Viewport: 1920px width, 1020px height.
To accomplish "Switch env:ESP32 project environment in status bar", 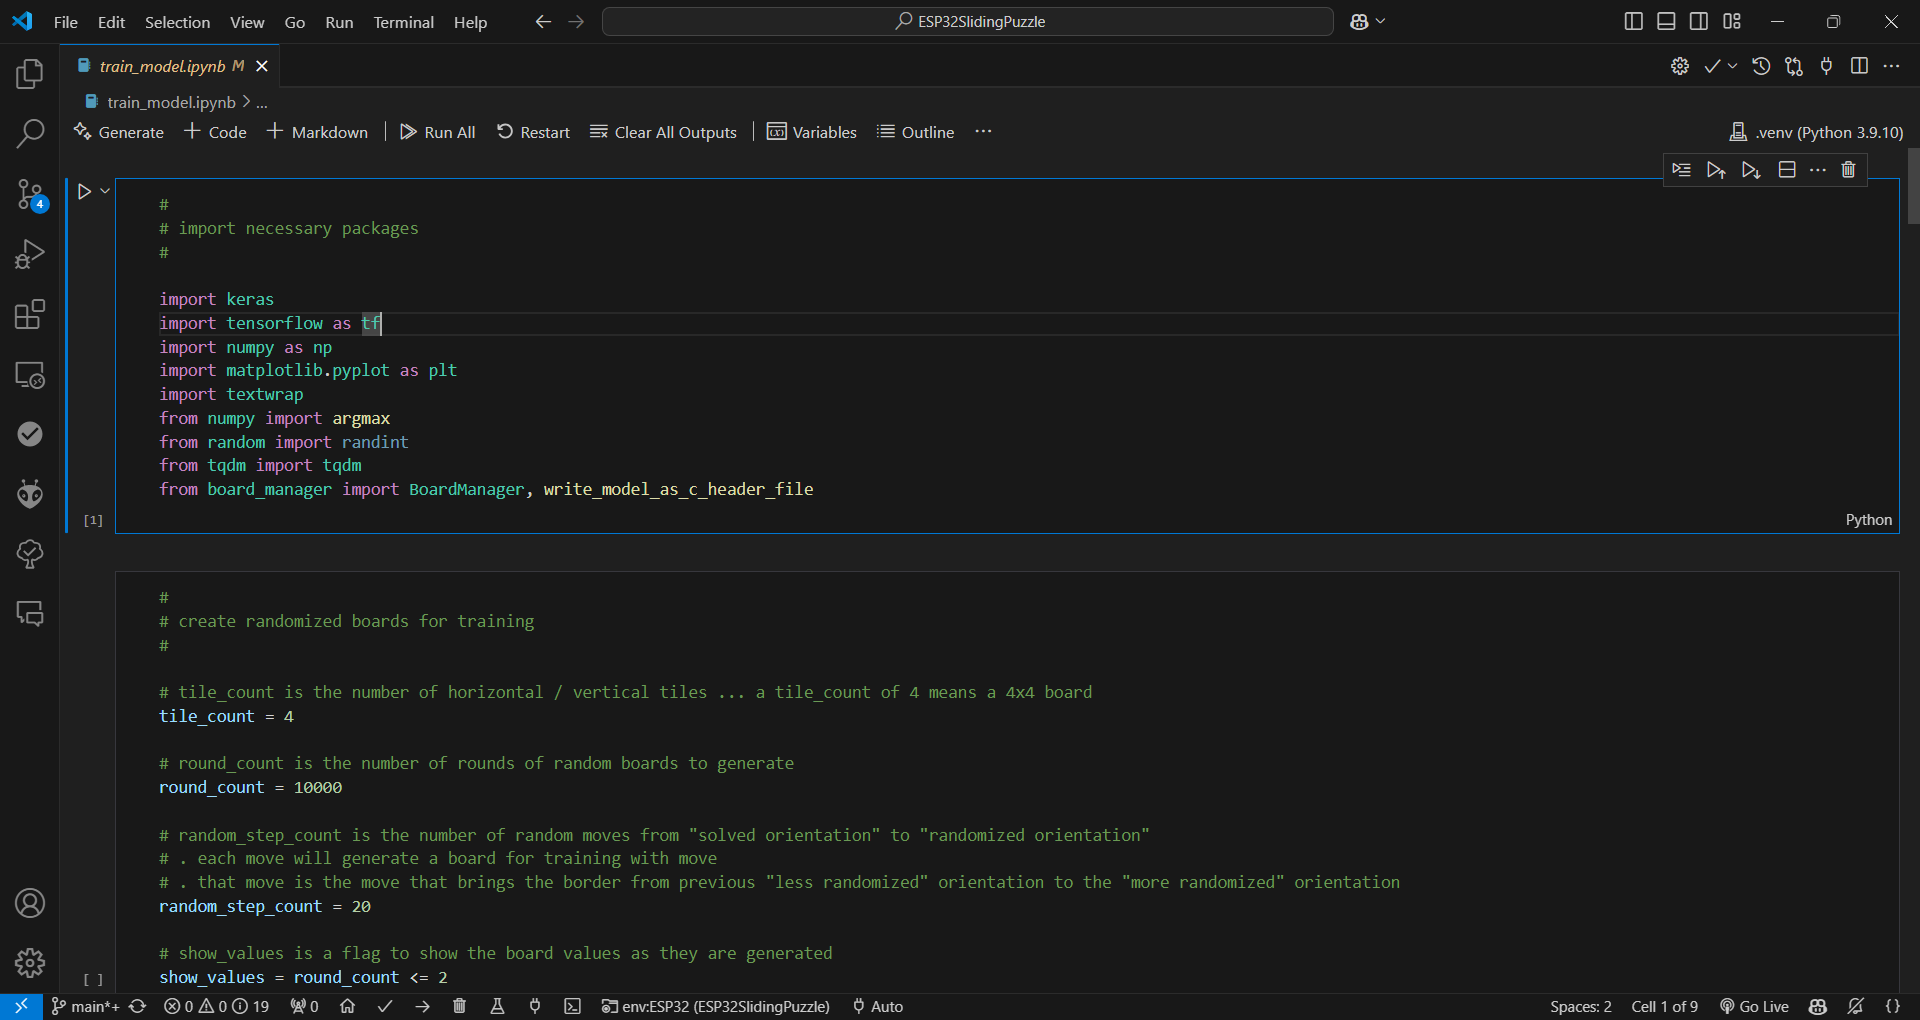I will click(716, 1006).
